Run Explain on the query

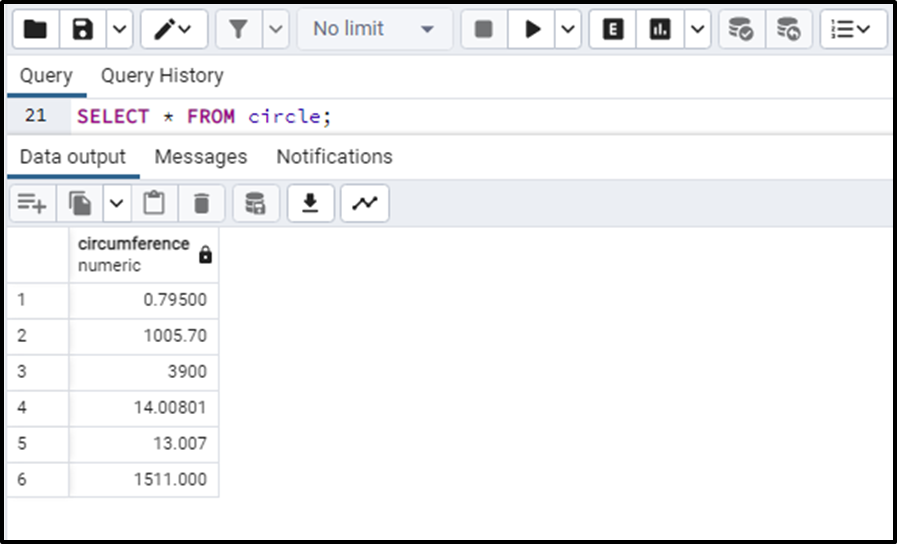coord(613,29)
